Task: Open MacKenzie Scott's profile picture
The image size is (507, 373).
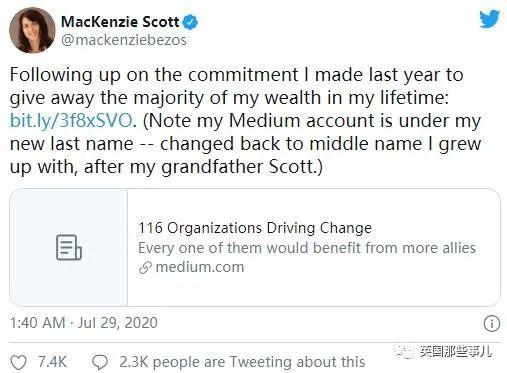Action: [32, 30]
